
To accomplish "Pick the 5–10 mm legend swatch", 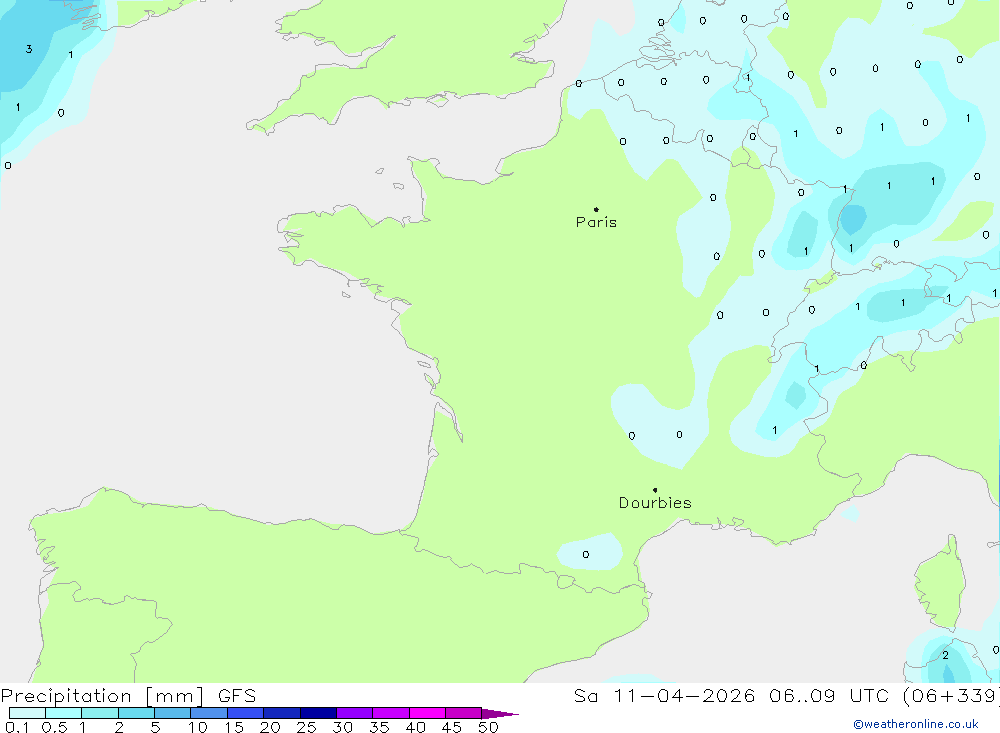I will pyautogui.click(x=173, y=713).
